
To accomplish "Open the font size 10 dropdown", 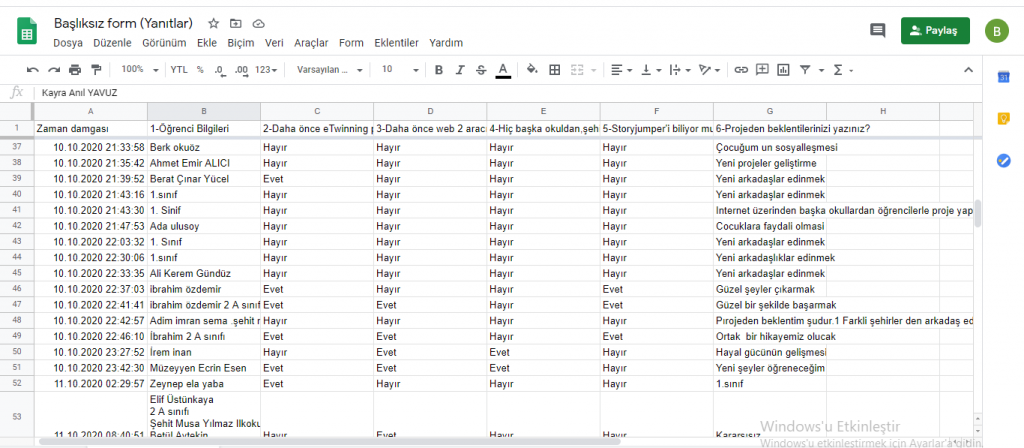I will (399, 70).
